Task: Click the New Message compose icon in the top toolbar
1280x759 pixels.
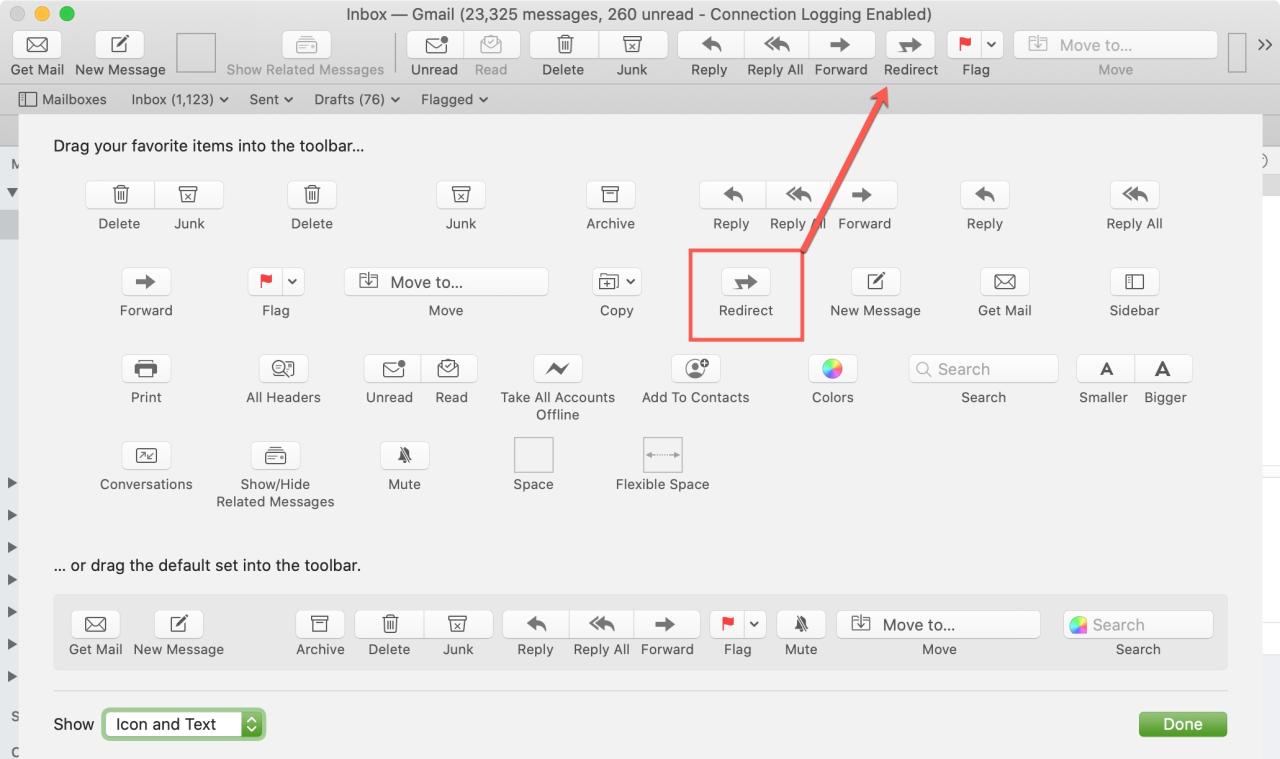Action: [120, 46]
